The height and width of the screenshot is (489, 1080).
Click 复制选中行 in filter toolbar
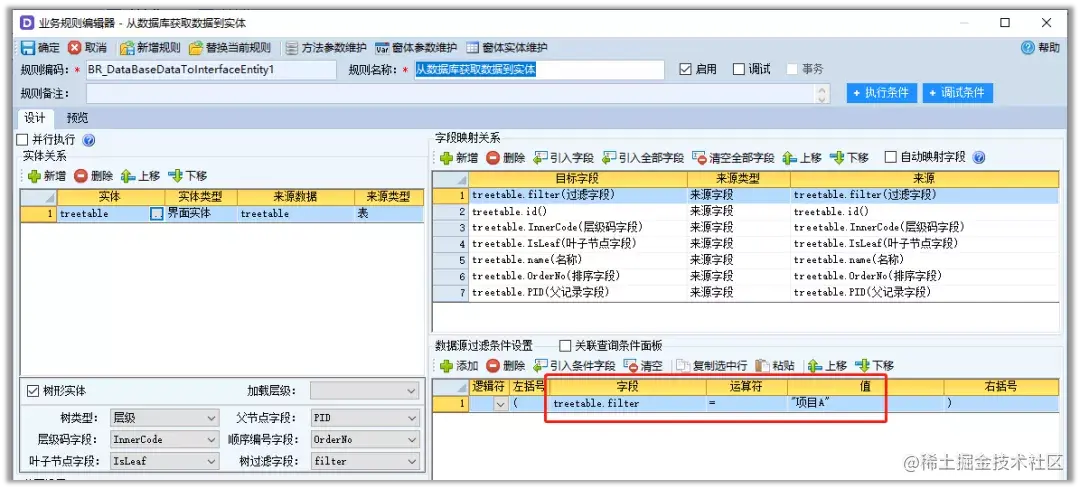pyautogui.click(x=712, y=366)
